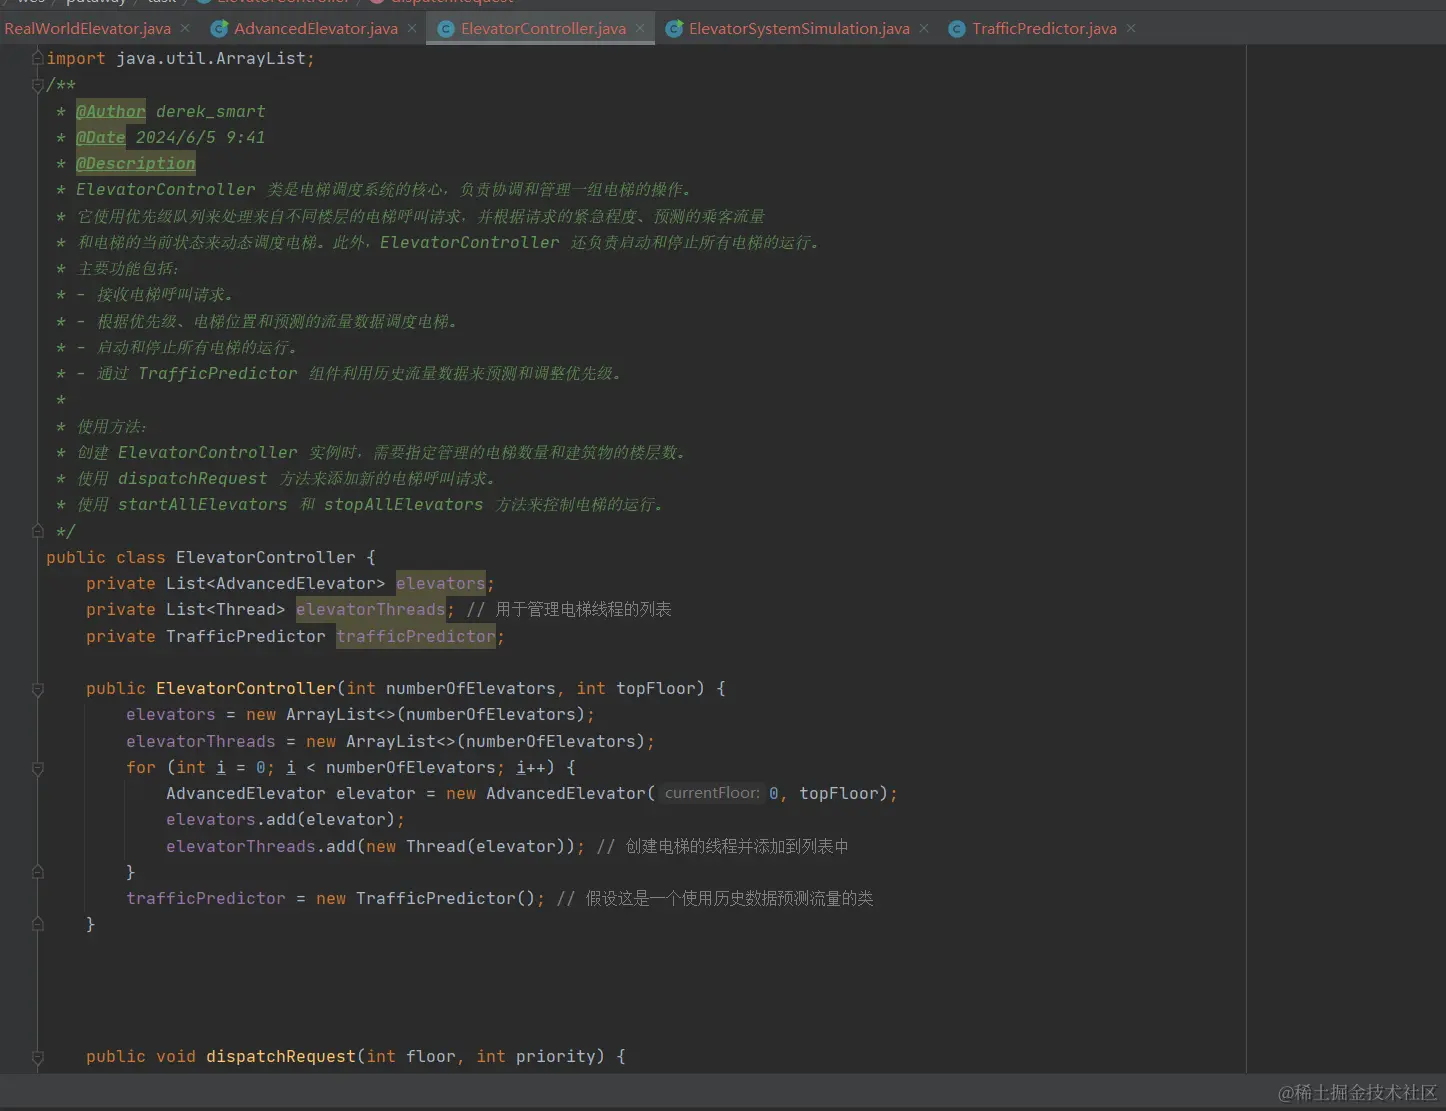Click the class icon on TrafficPredictor.java tab
The image size is (1446, 1111).
pos(957,29)
